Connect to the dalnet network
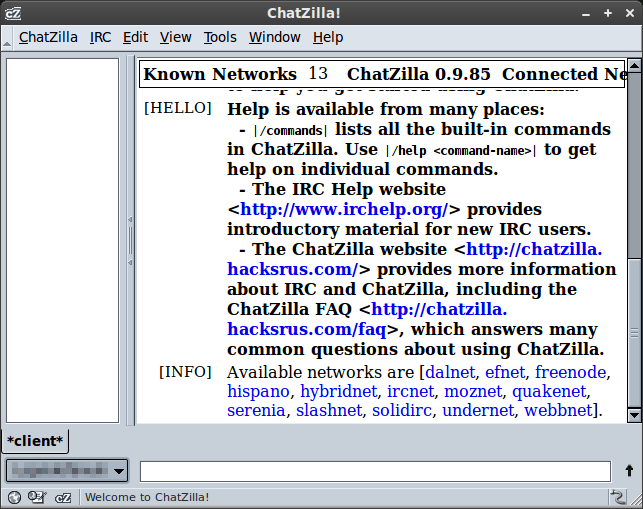This screenshot has height=509, width=643. tap(450, 372)
